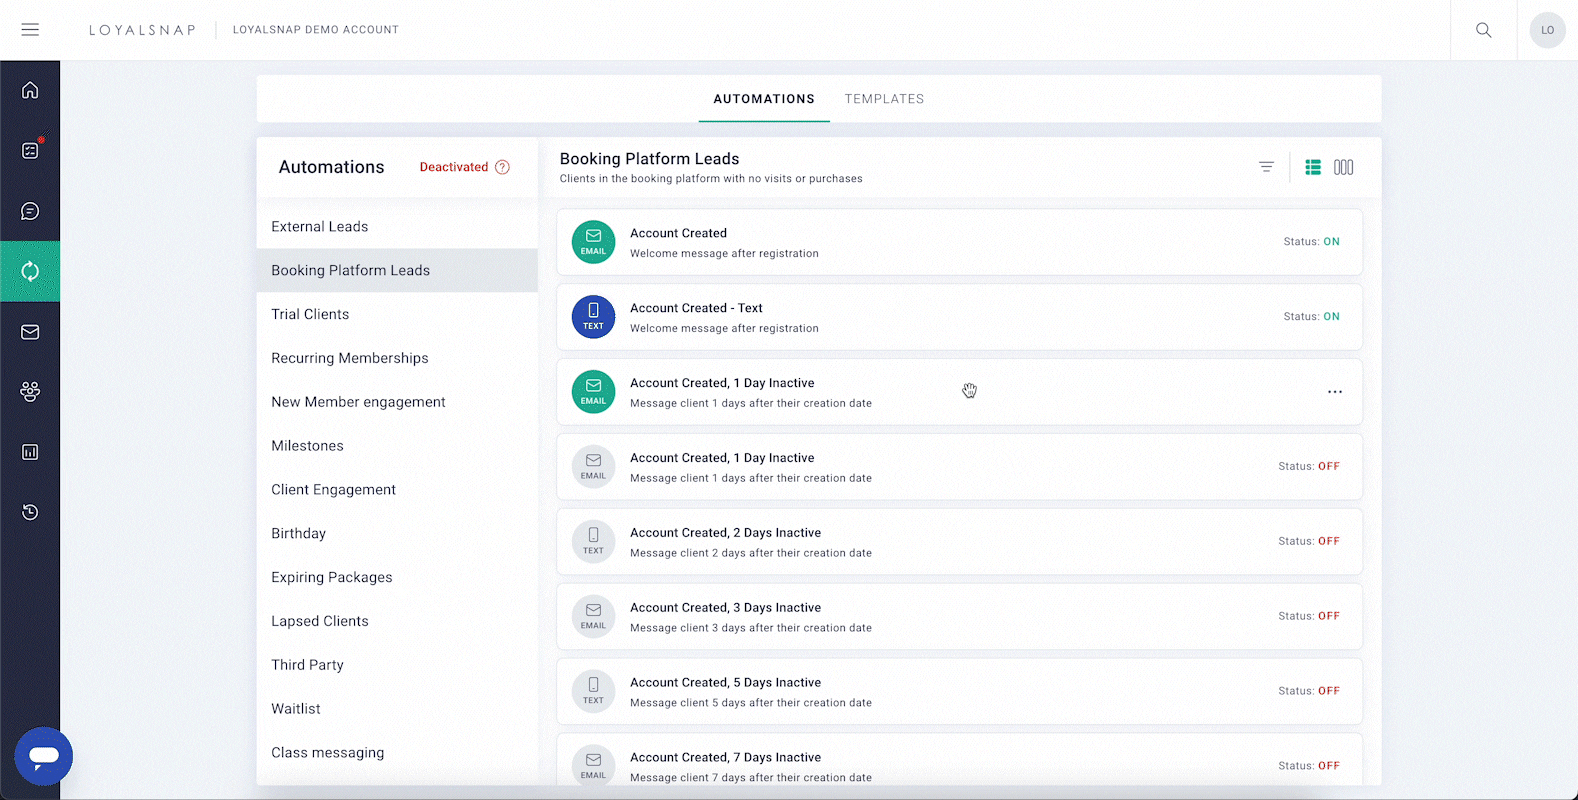Screen dimensions: 1578x800
Task: Click the search magnifier icon
Action: tap(1483, 30)
